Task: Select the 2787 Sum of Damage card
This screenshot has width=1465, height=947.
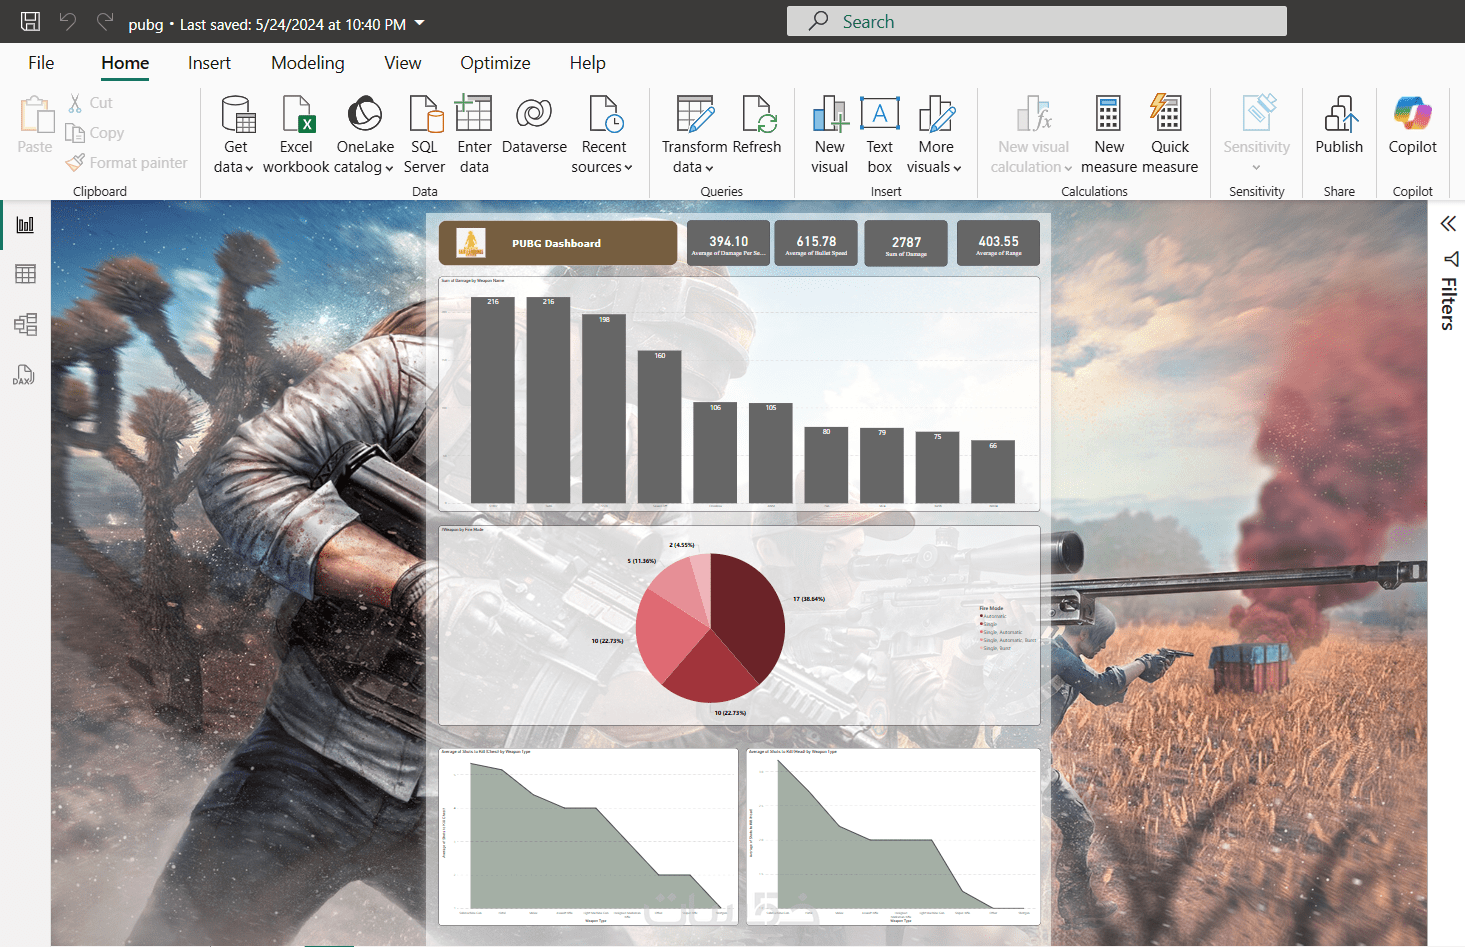Action: click(906, 243)
